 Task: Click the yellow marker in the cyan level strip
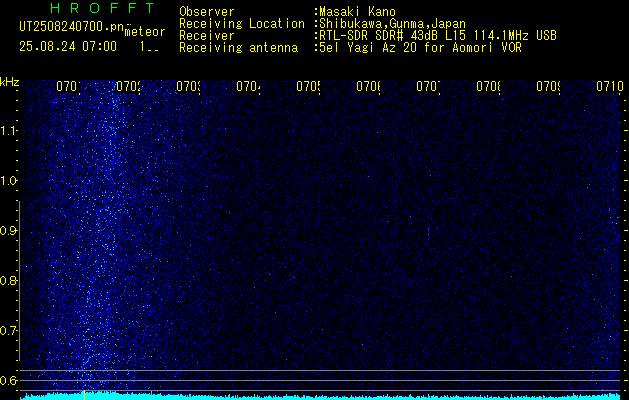pos(85,395)
